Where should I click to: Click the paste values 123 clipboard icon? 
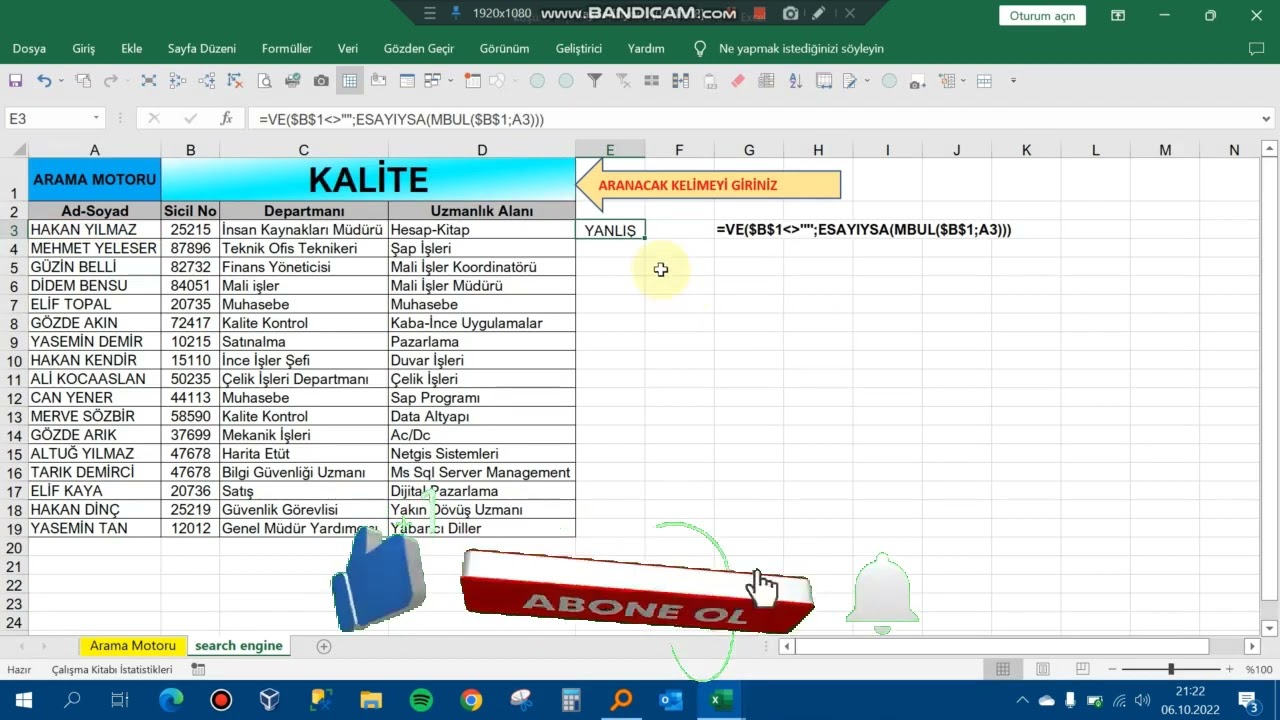tap(710, 81)
